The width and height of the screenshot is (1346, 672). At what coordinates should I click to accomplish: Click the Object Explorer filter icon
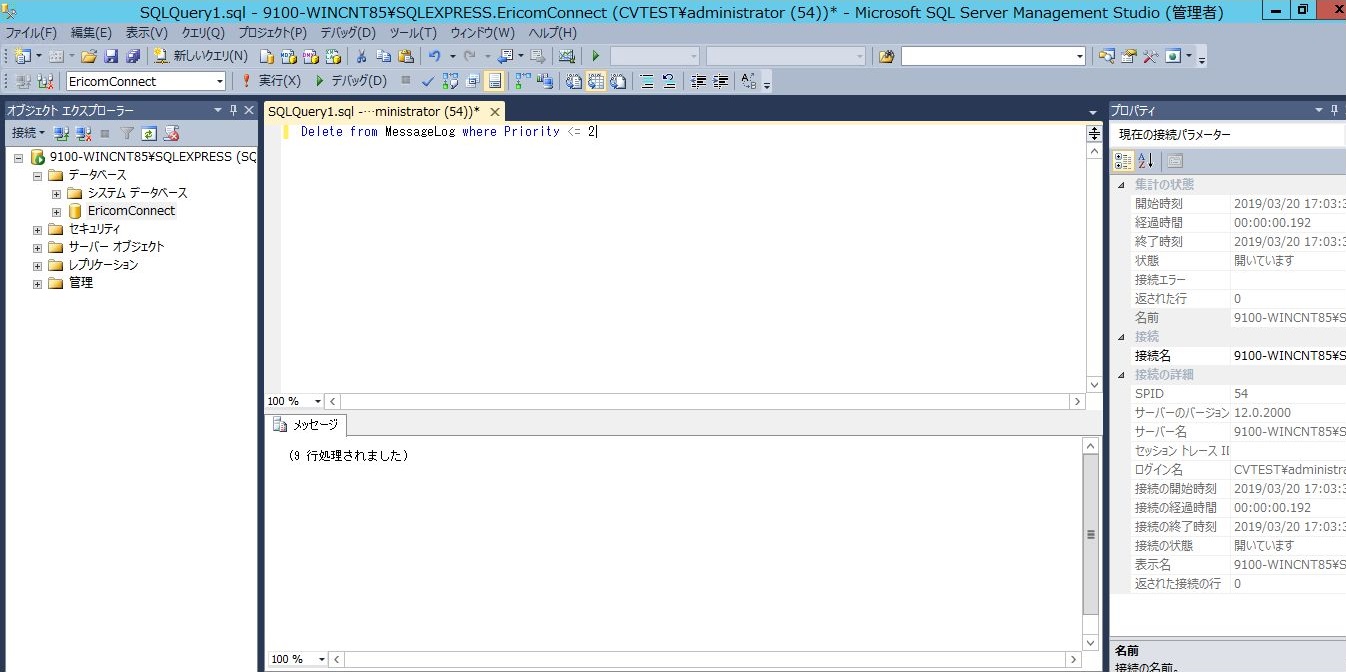click(x=127, y=133)
